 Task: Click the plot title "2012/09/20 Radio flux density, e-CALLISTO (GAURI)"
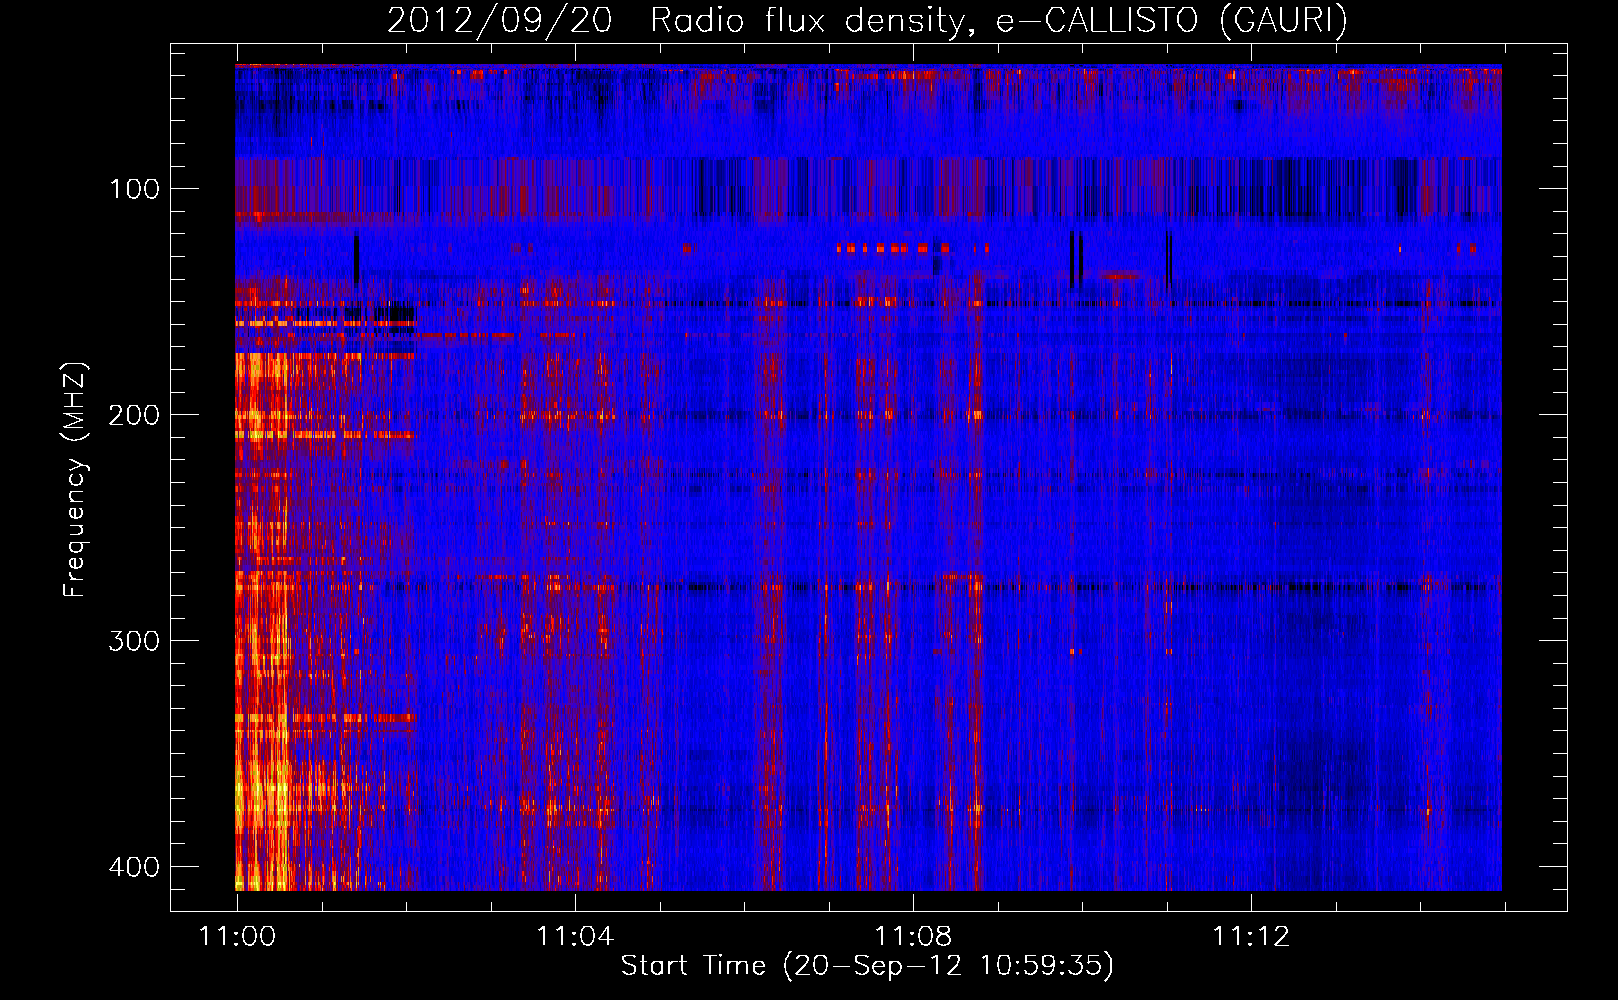[867, 20]
